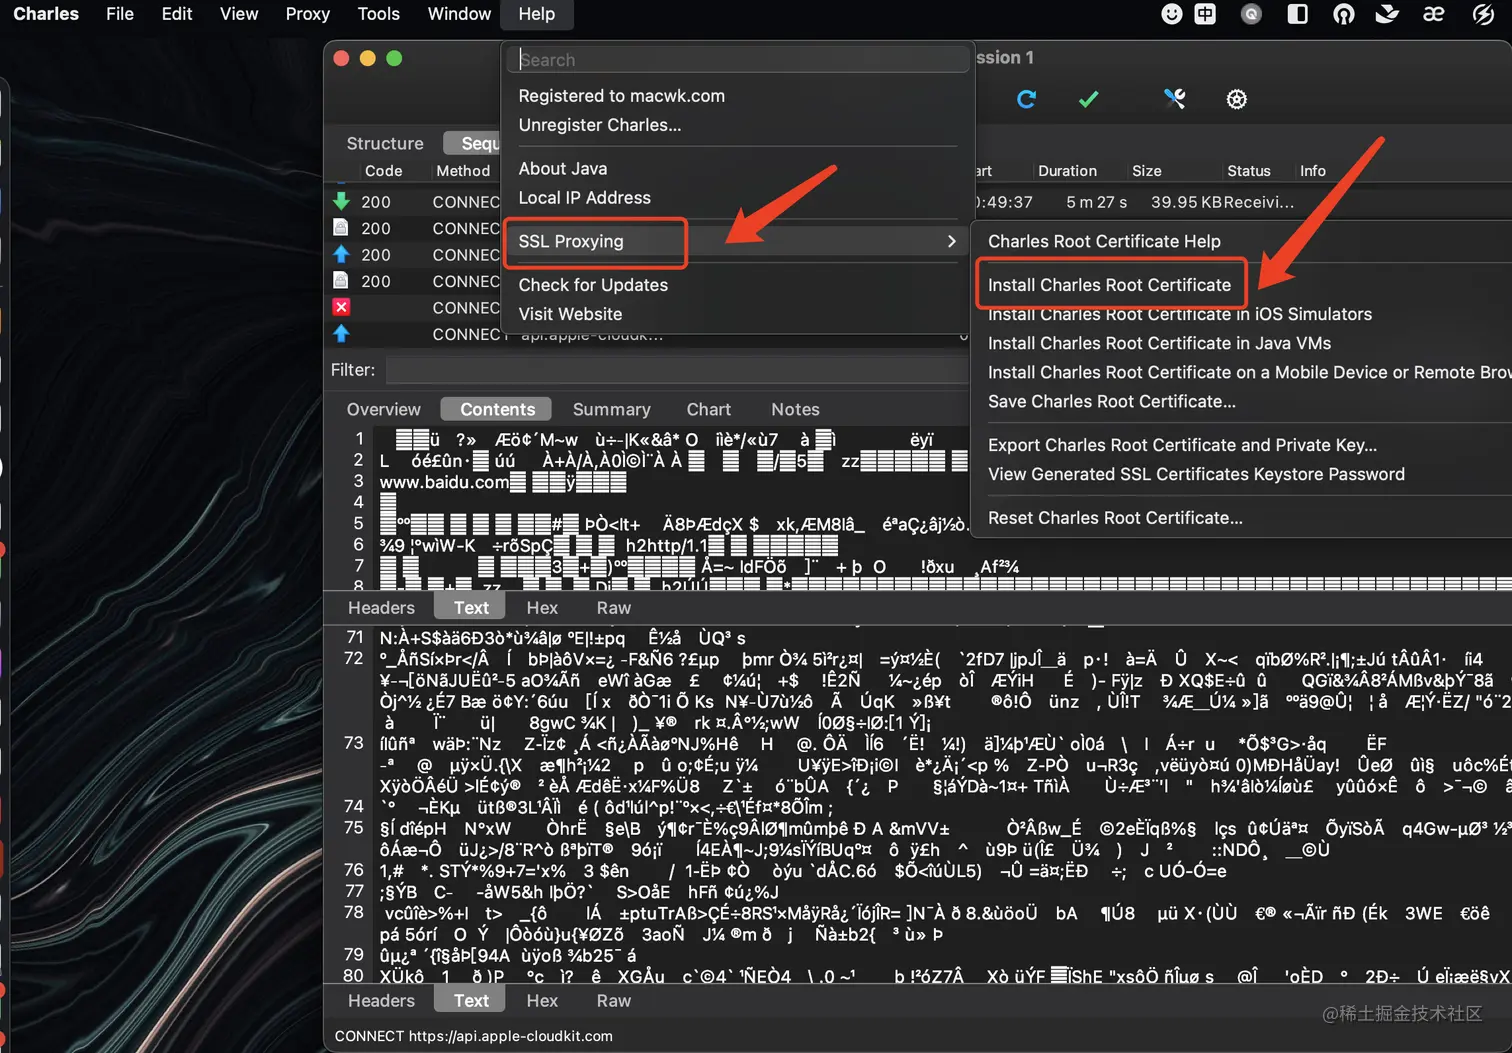Open the Tools menu in menu bar
The width and height of the screenshot is (1512, 1053).
[x=379, y=14]
